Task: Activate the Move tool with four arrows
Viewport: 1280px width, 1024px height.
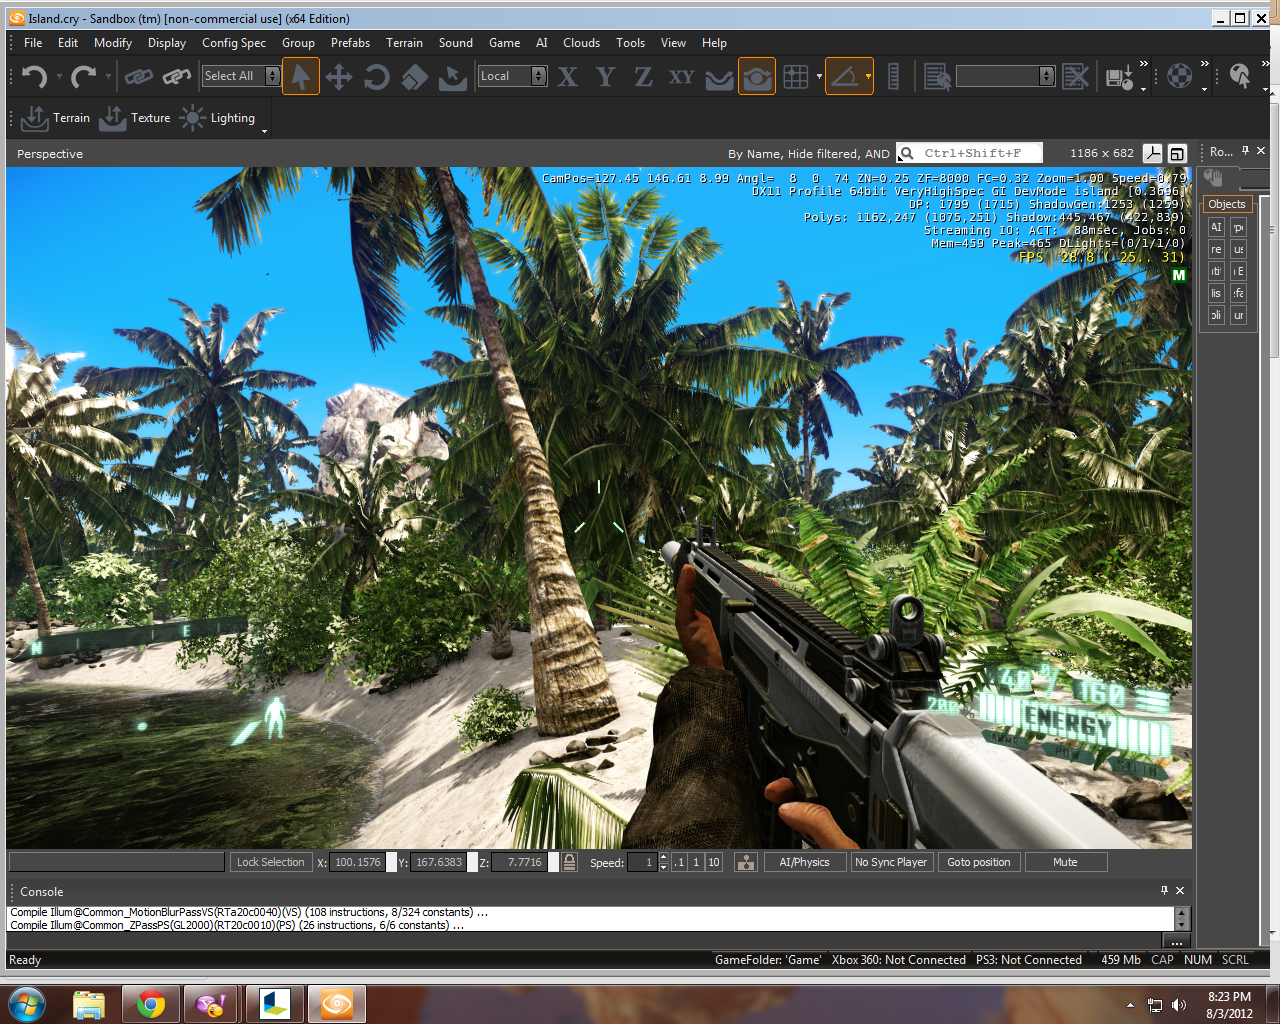Action: coord(339,77)
